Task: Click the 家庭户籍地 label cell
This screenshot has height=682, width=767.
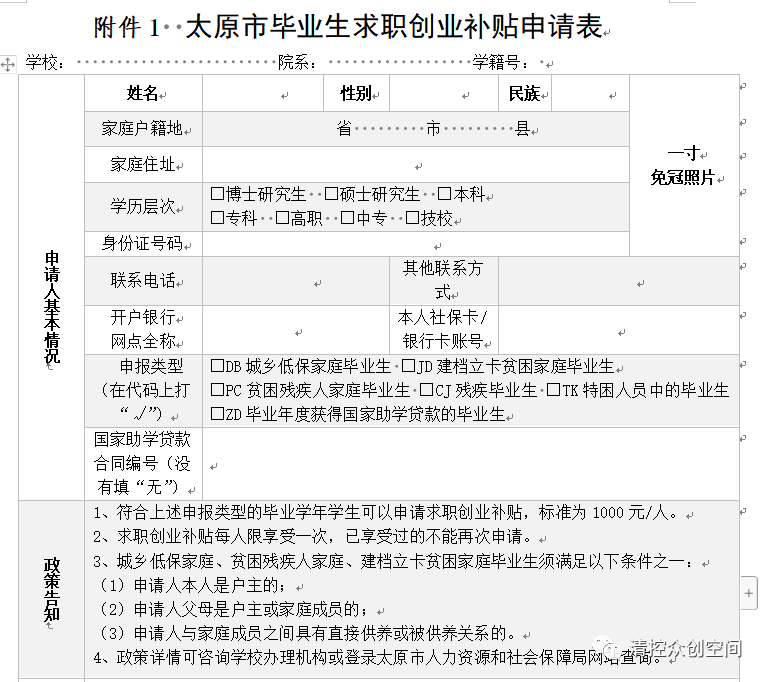Action: [143, 129]
